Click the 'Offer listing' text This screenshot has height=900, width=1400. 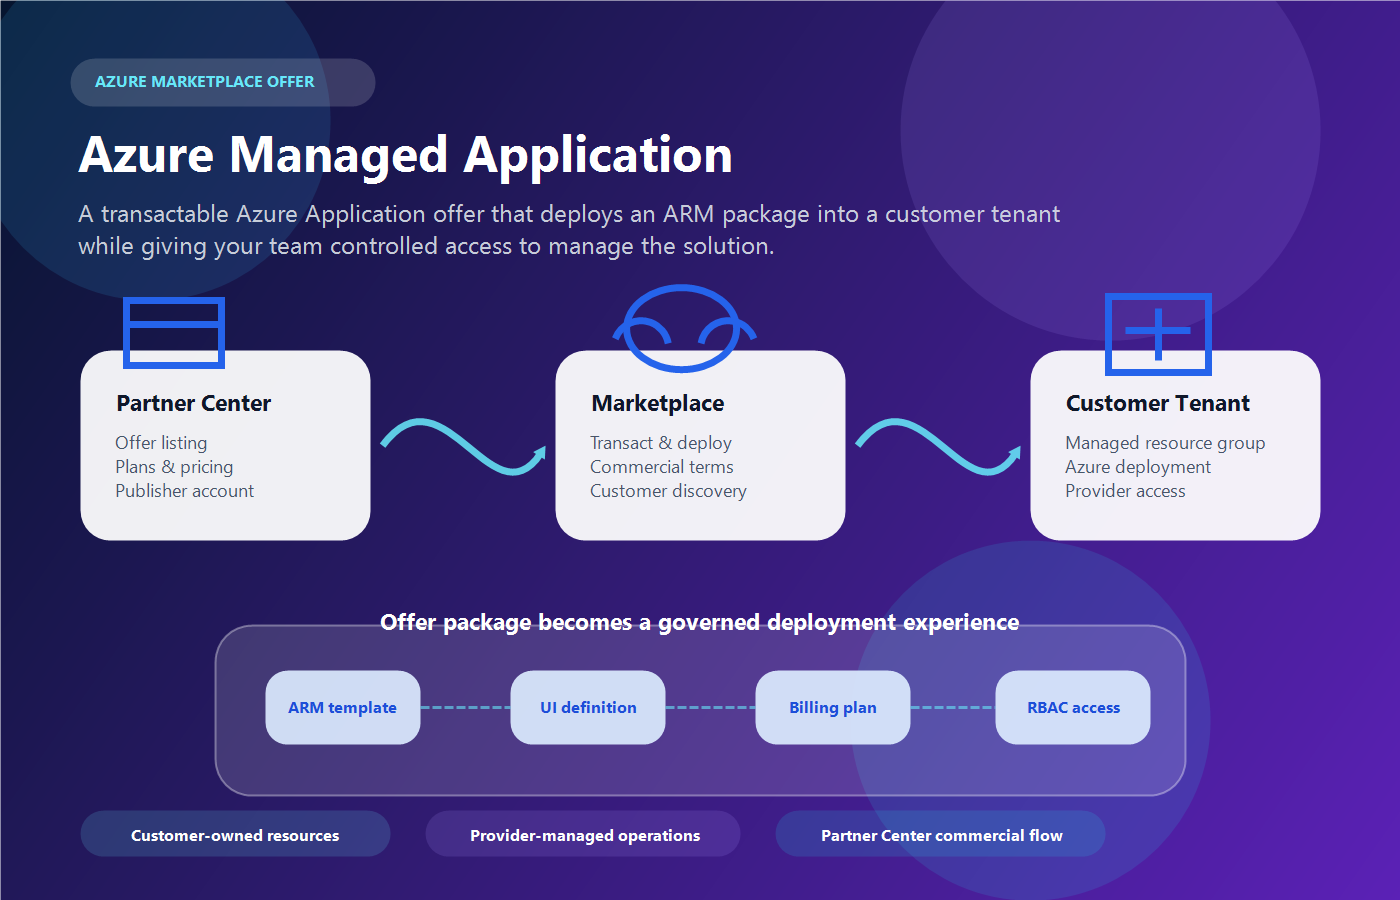(161, 443)
